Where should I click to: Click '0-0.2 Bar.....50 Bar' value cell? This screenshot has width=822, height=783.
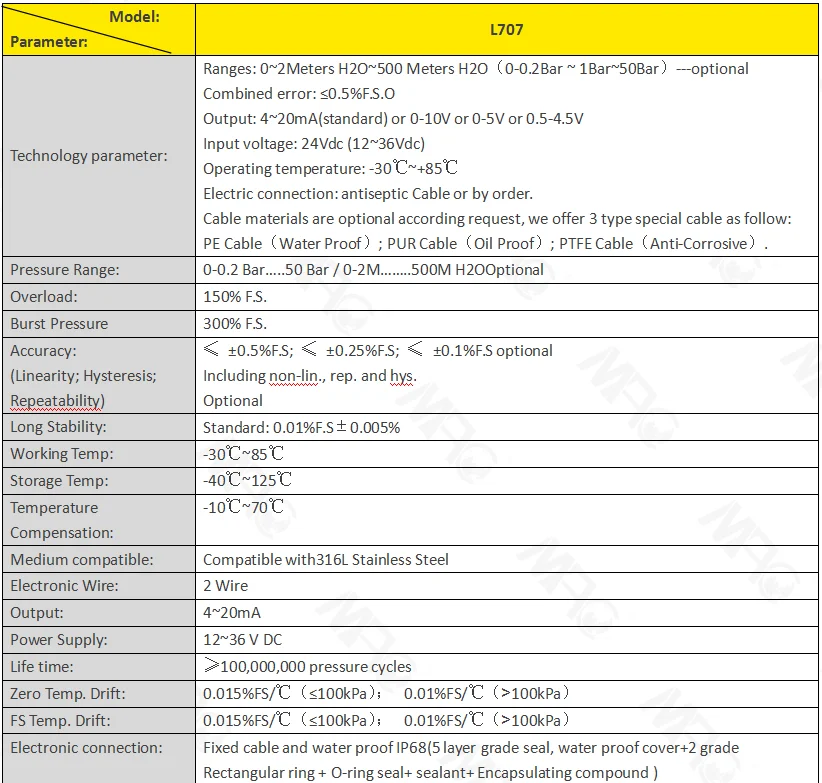pos(506,270)
